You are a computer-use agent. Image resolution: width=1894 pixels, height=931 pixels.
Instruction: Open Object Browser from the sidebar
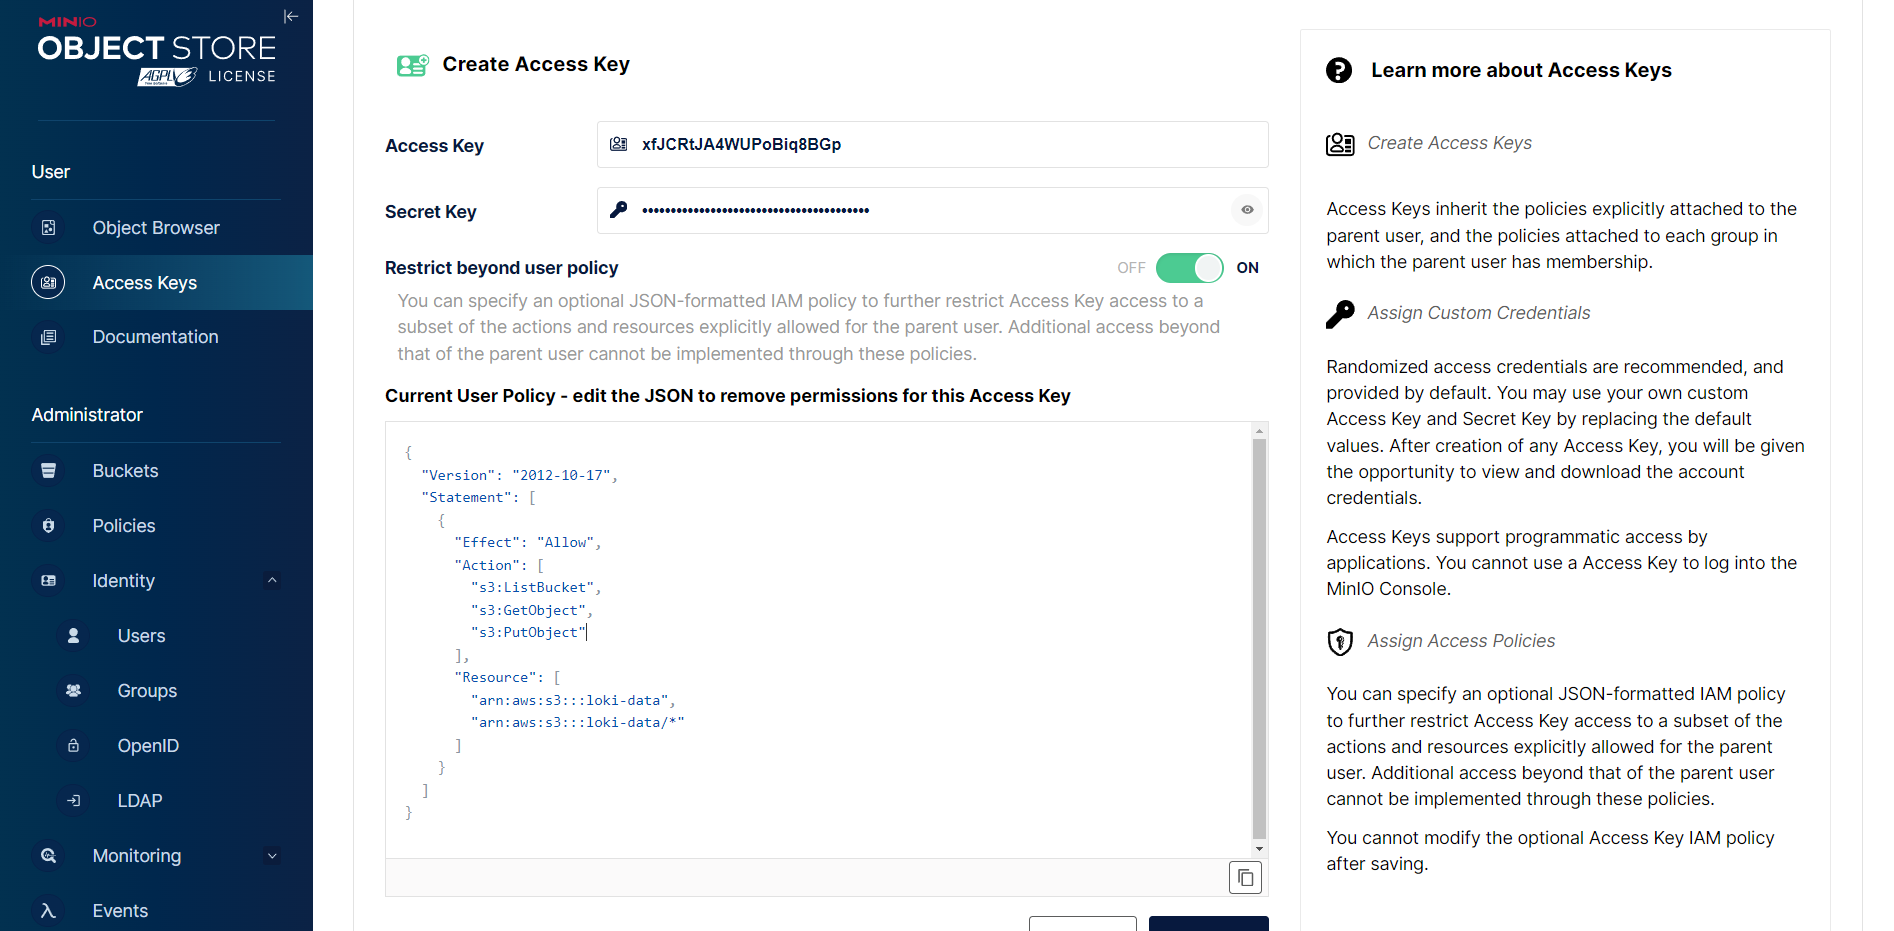[x=156, y=228]
